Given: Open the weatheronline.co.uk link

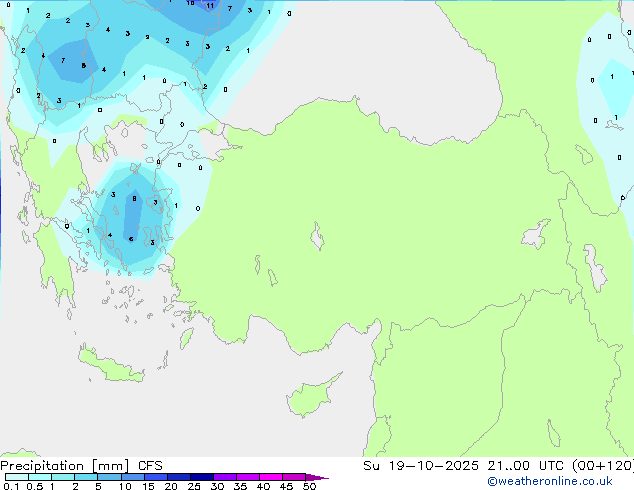Looking at the screenshot, I should coord(550,481).
